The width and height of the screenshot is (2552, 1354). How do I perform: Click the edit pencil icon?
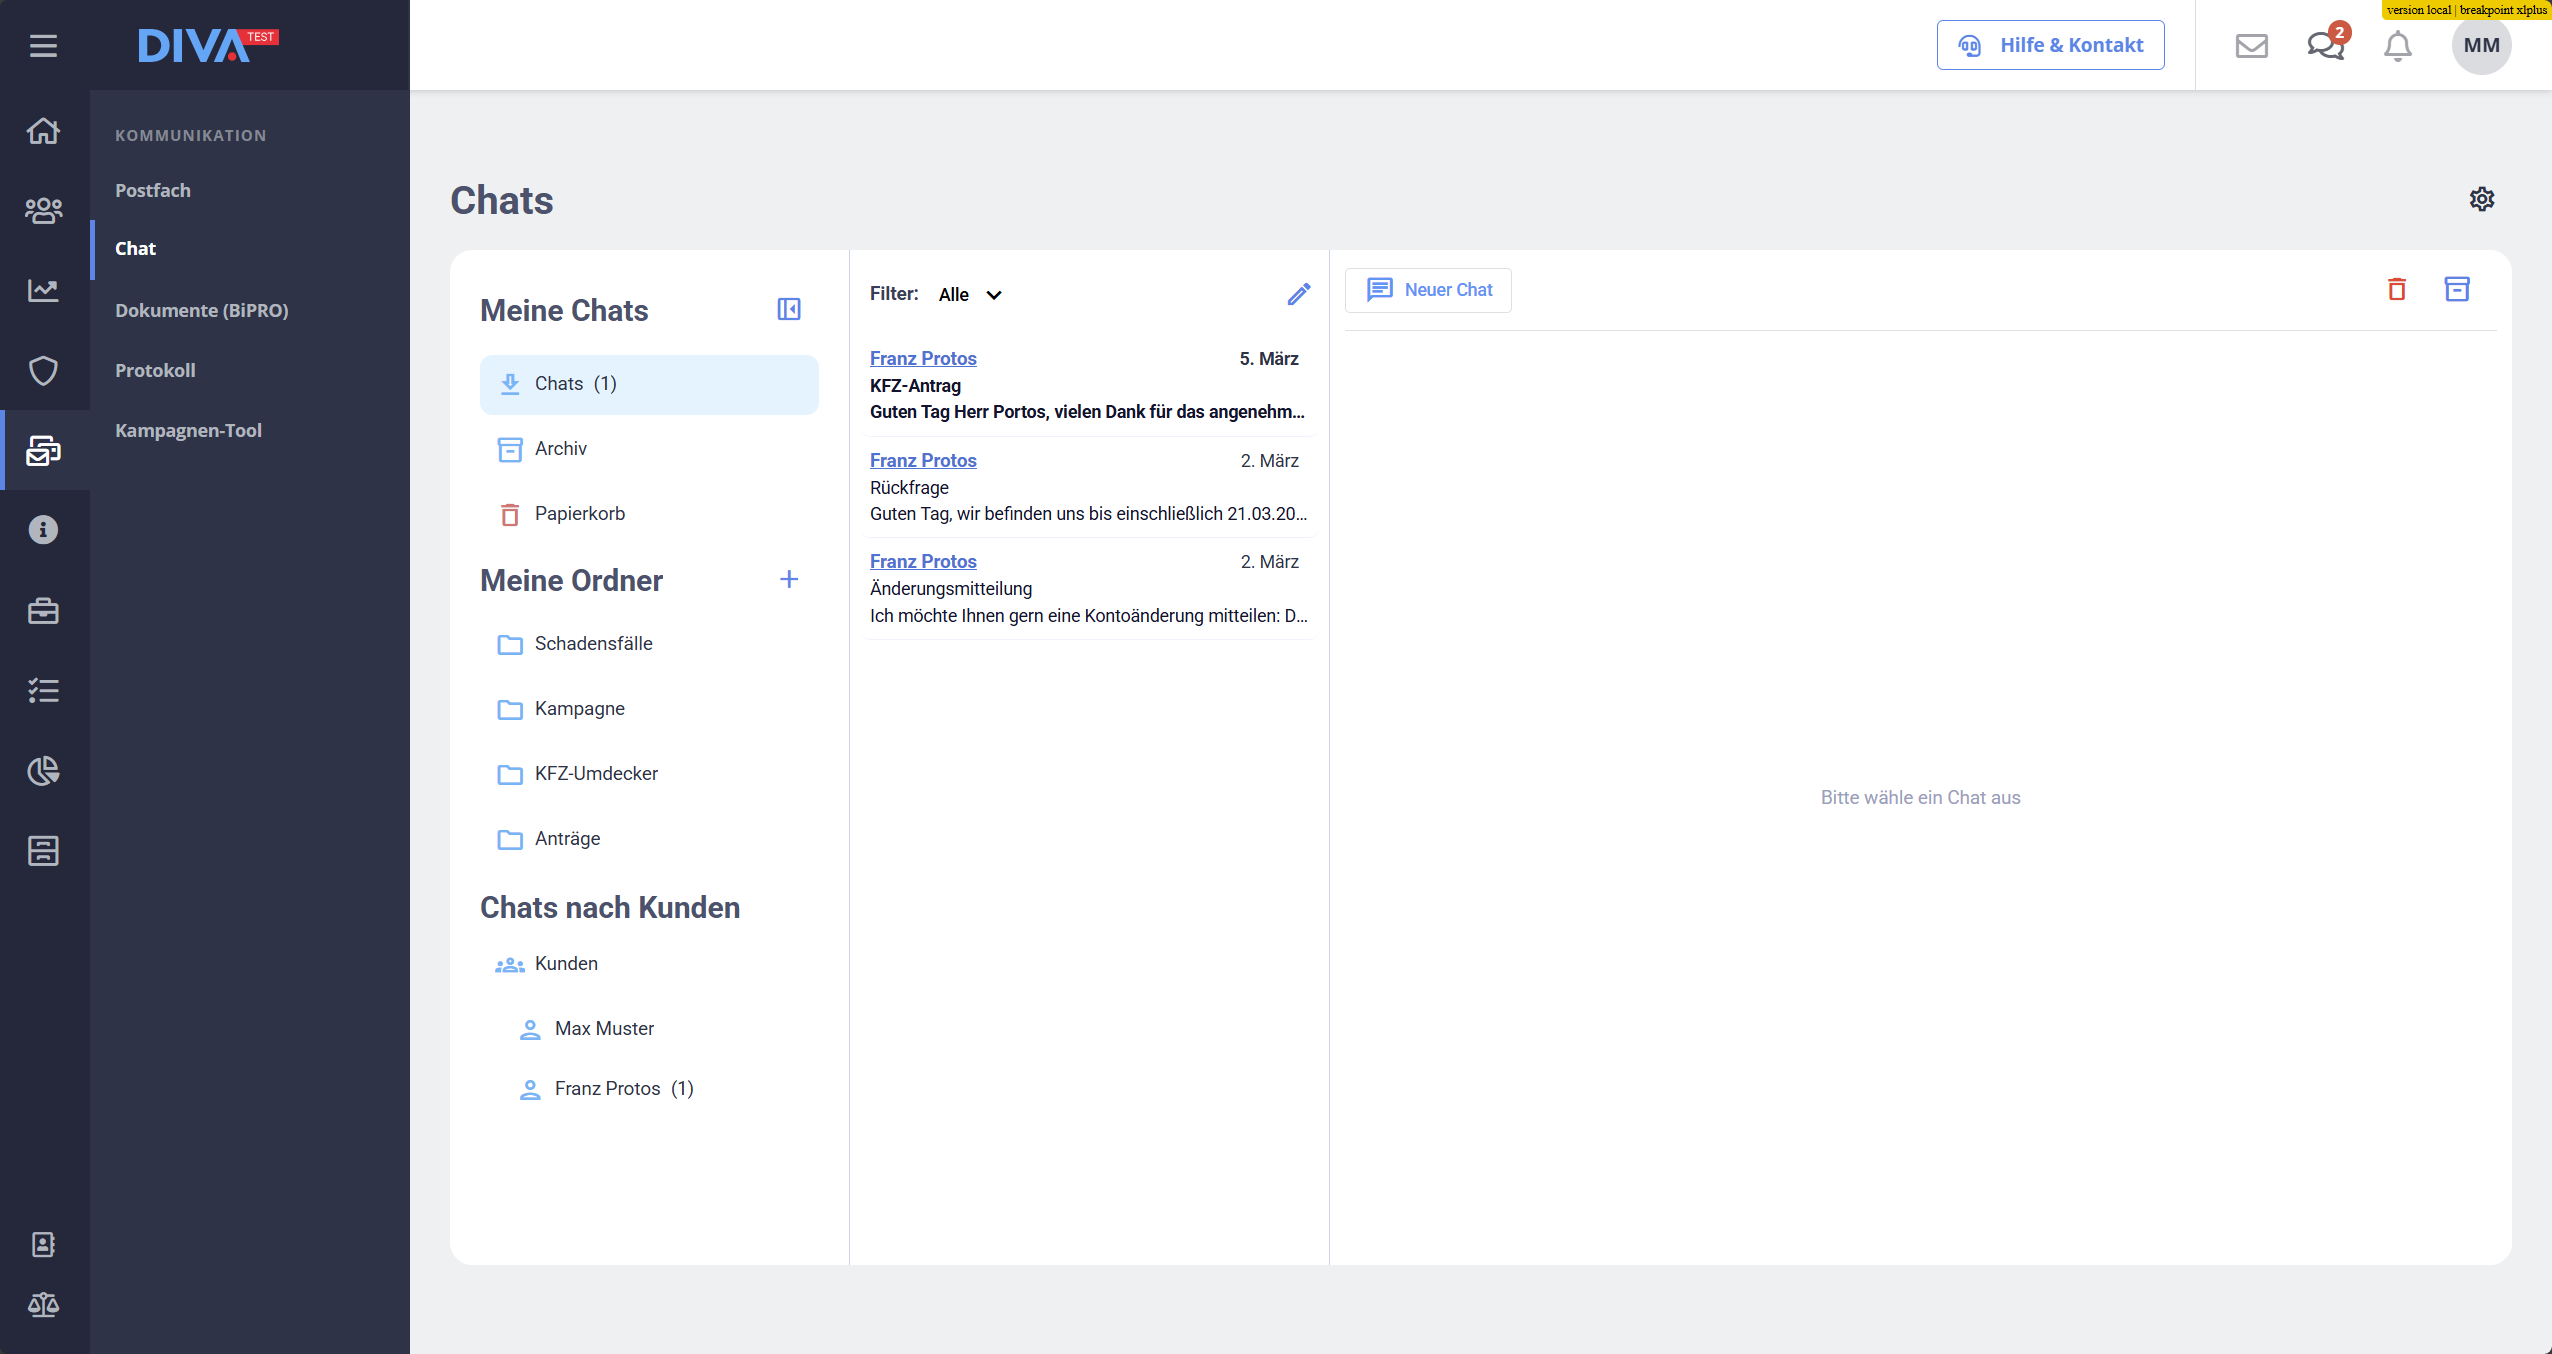pyautogui.click(x=1298, y=294)
